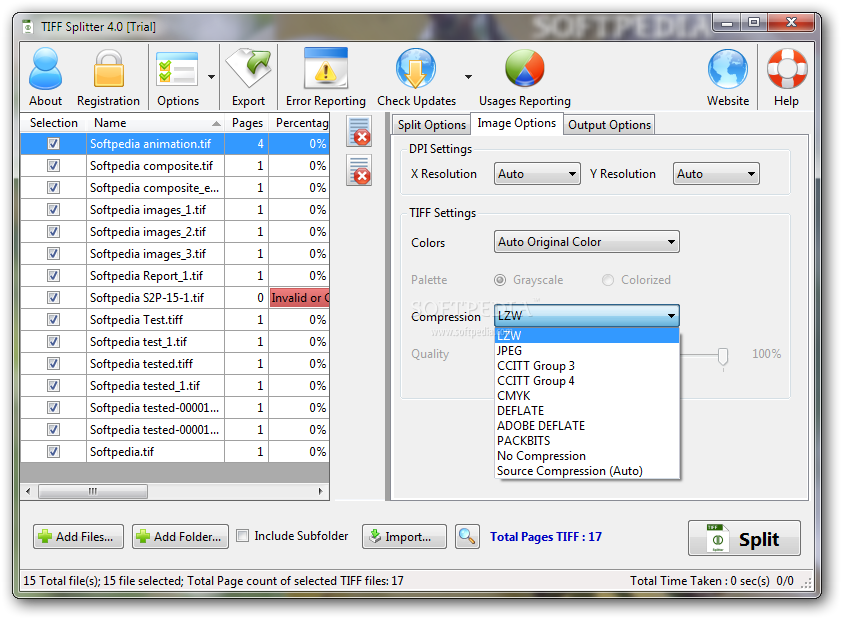
Task: Expand the Check Updates arrow menu
Action: pyautogui.click(x=468, y=77)
